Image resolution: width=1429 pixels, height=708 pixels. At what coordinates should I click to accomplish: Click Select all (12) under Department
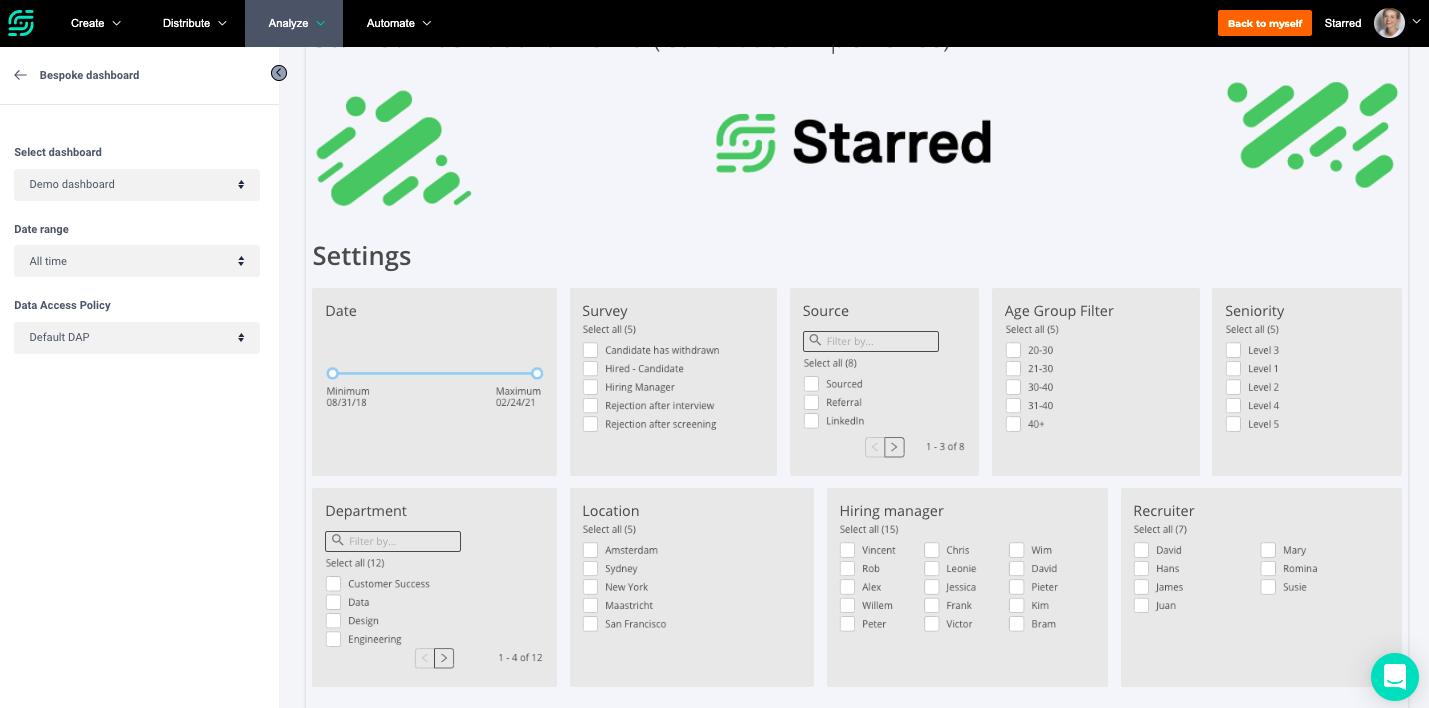(355, 564)
